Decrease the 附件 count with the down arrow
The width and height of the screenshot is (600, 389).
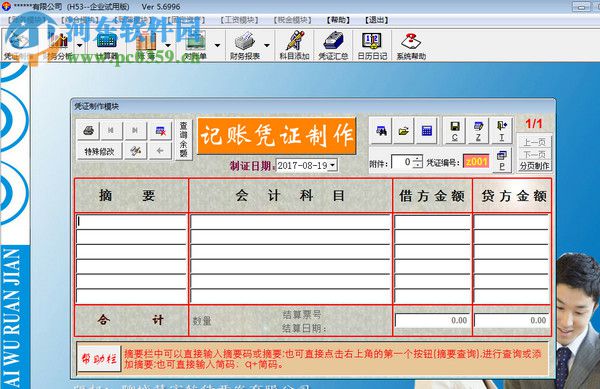click(x=418, y=166)
